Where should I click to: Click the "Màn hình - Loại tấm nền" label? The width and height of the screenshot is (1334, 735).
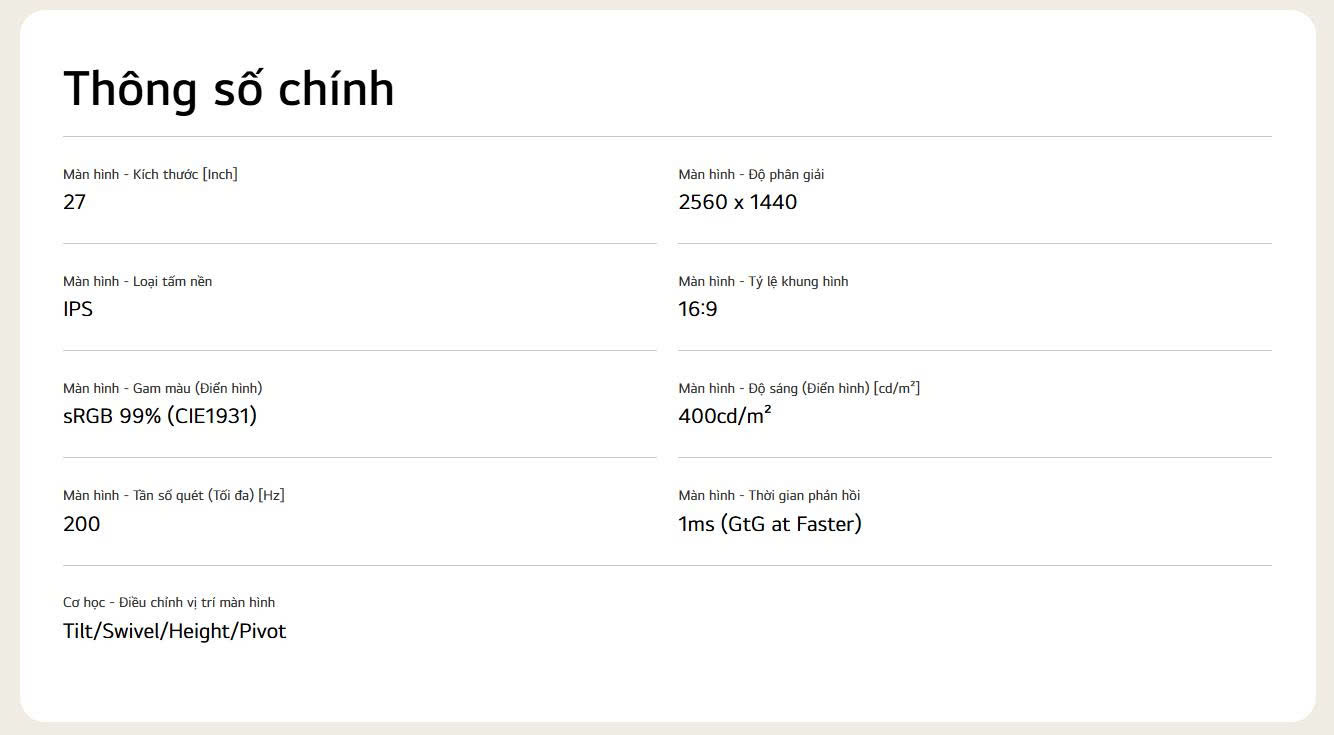[x=137, y=281]
